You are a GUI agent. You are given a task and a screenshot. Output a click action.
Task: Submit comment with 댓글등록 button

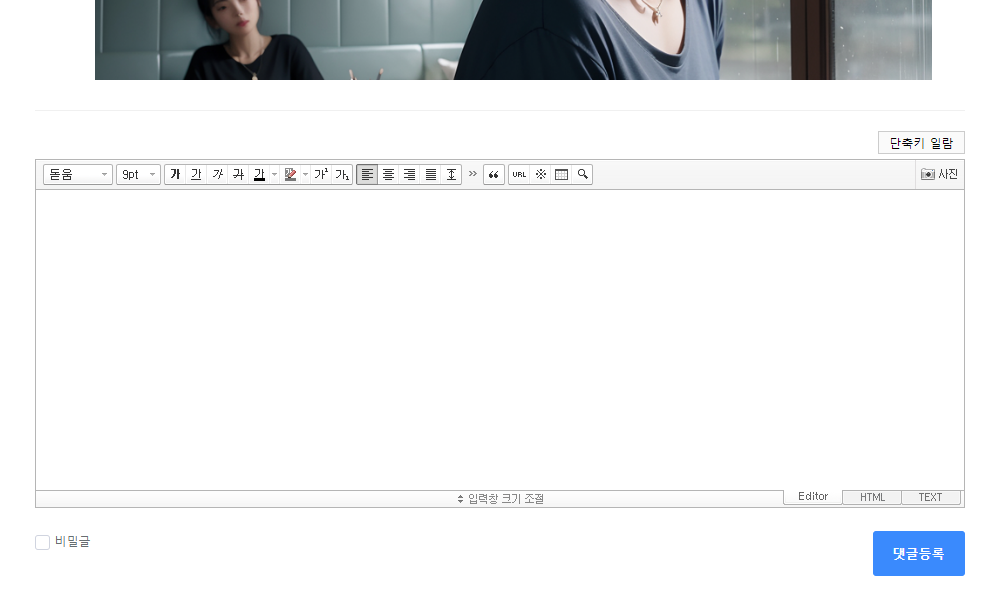click(x=918, y=553)
